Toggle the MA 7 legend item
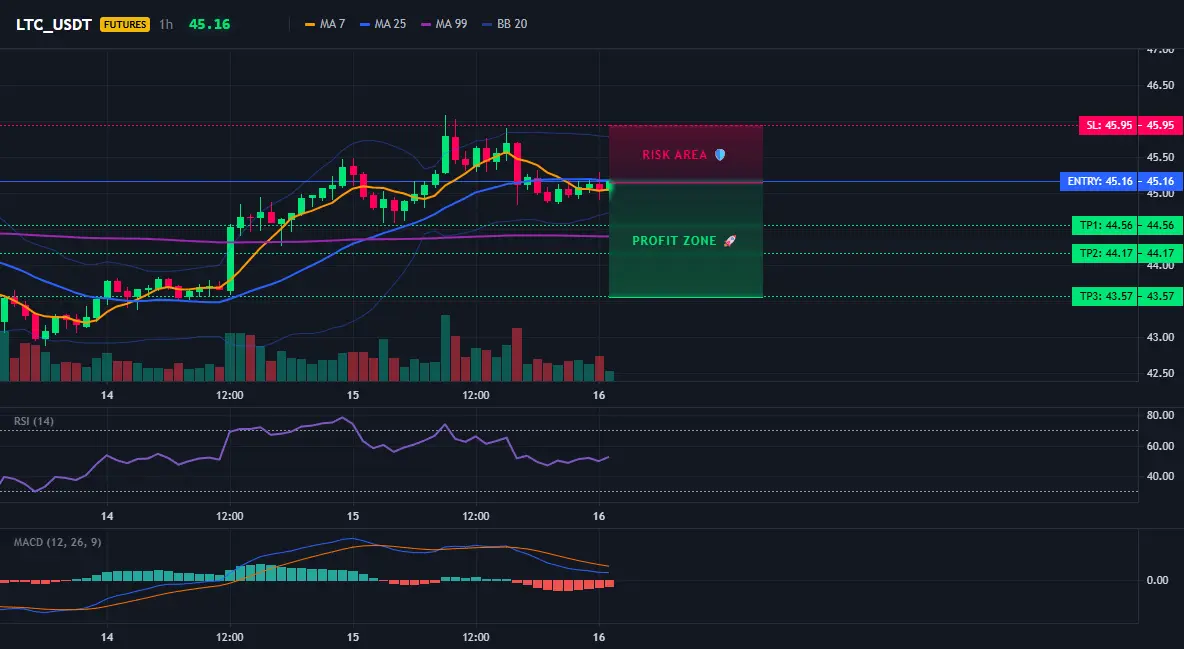Image resolution: width=1184 pixels, height=649 pixels. [325, 24]
